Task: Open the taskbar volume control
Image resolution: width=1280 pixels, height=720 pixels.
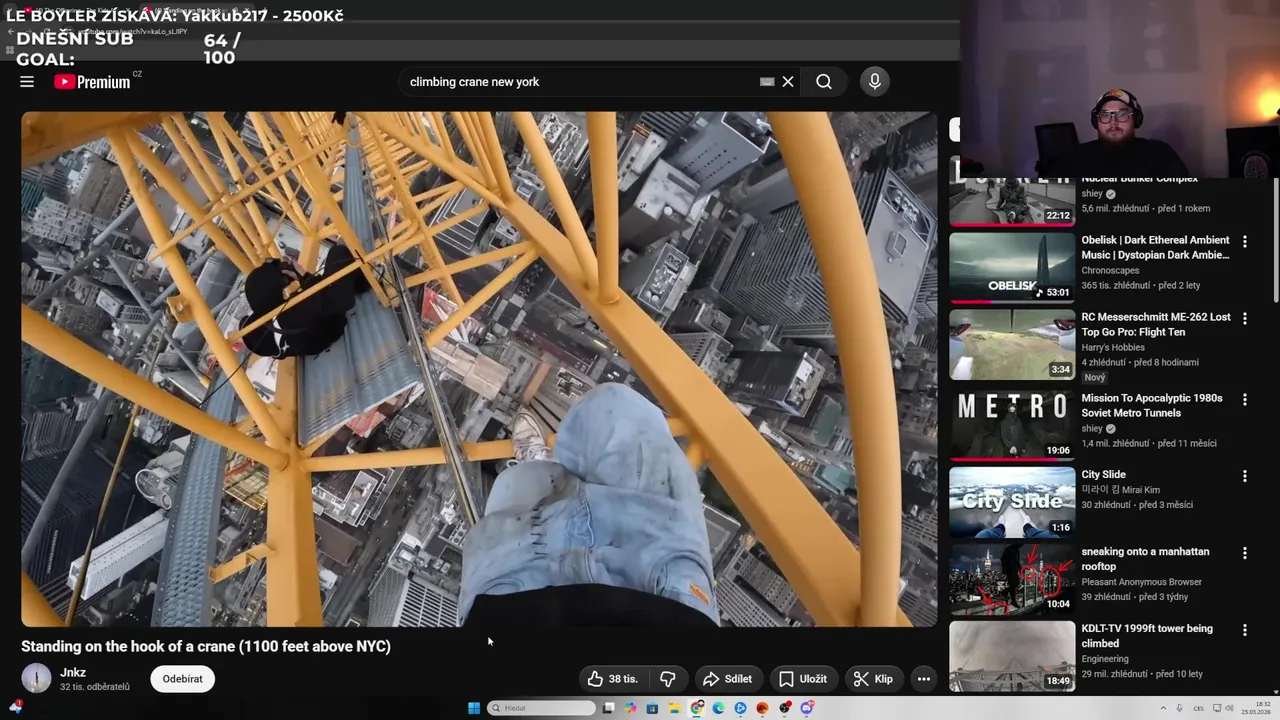Action: coord(1228,708)
